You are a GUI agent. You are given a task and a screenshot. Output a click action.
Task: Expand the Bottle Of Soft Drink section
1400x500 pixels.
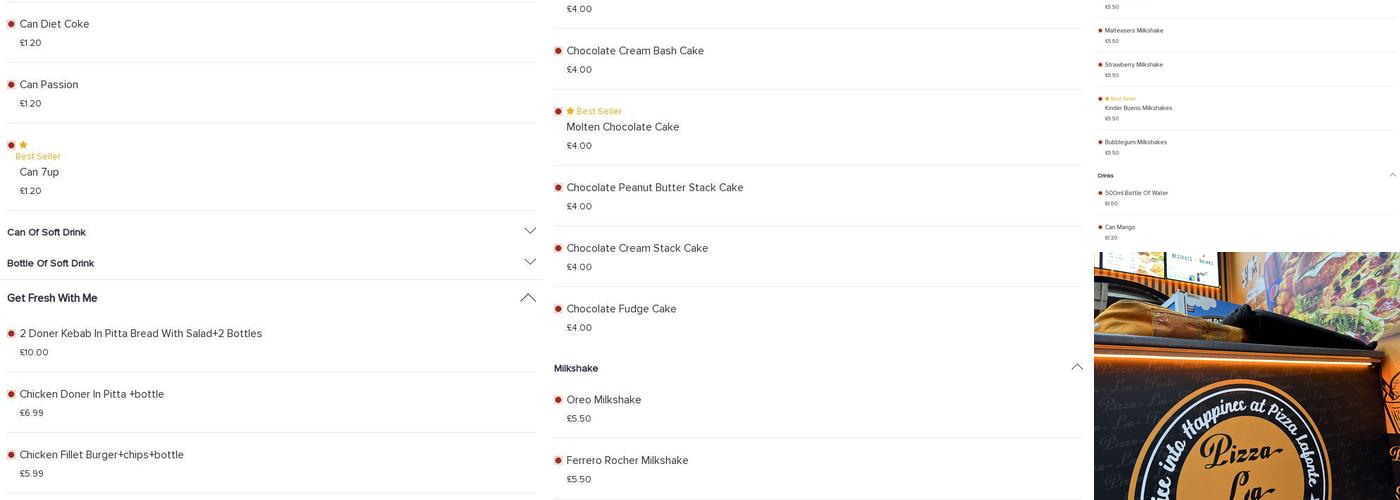(x=530, y=262)
